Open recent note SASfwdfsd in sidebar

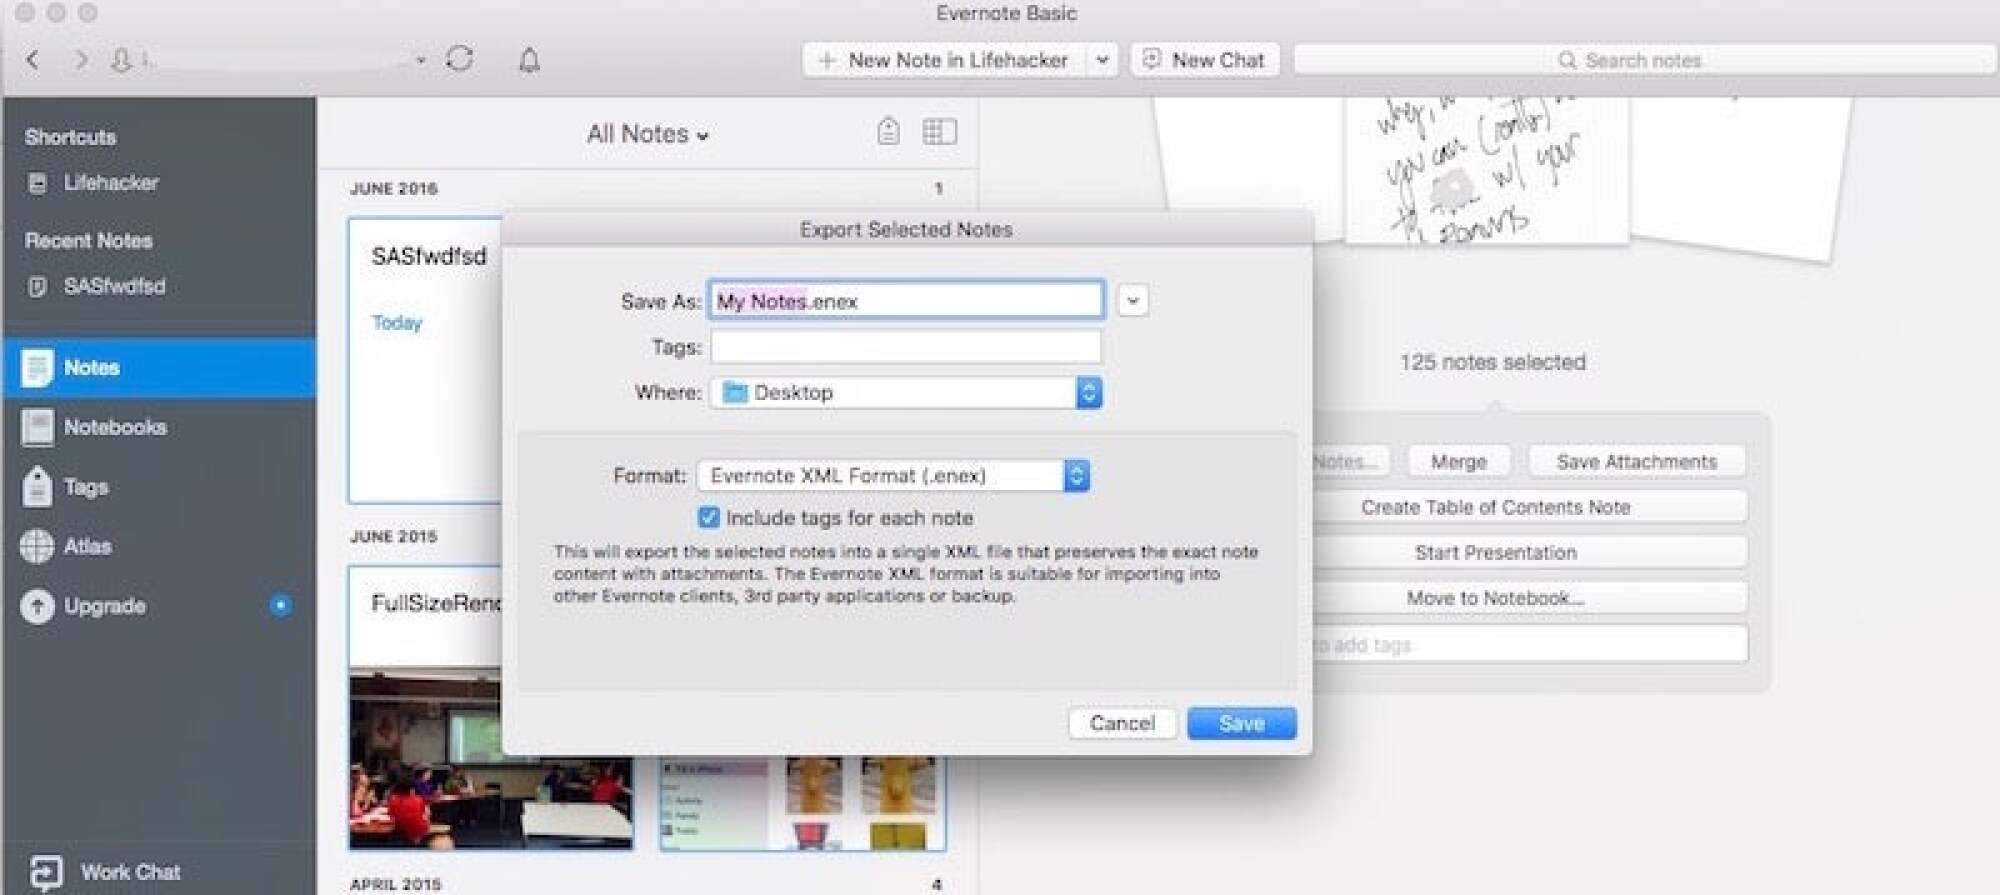pos(114,286)
